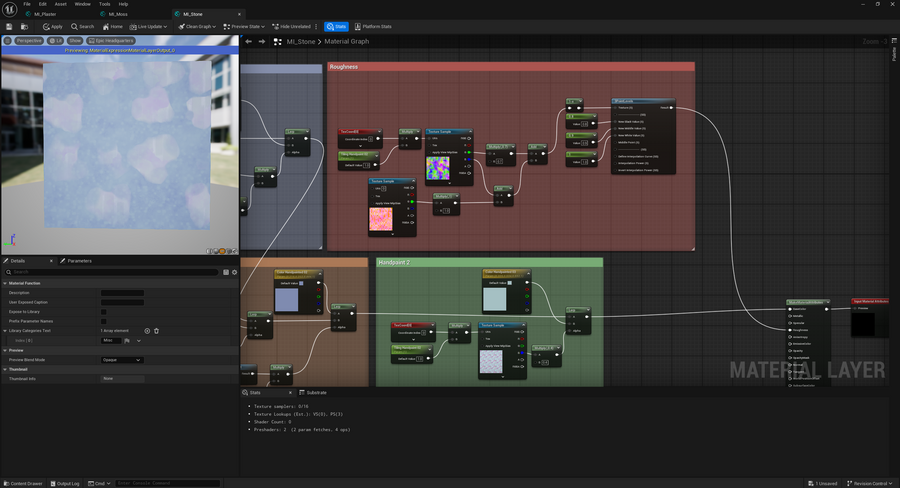Enable the Expose to Library checkbox
Screen dimensions: 900x488
click(x=103, y=311)
